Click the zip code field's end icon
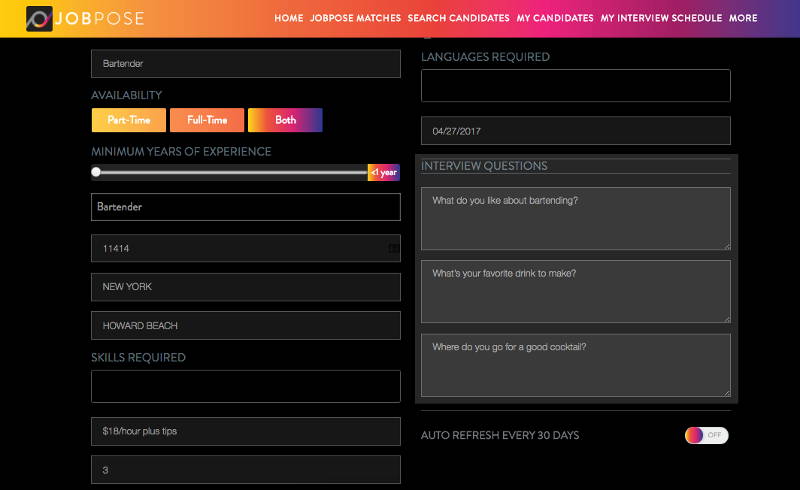Image resolution: width=800 pixels, height=490 pixels. (x=393, y=249)
